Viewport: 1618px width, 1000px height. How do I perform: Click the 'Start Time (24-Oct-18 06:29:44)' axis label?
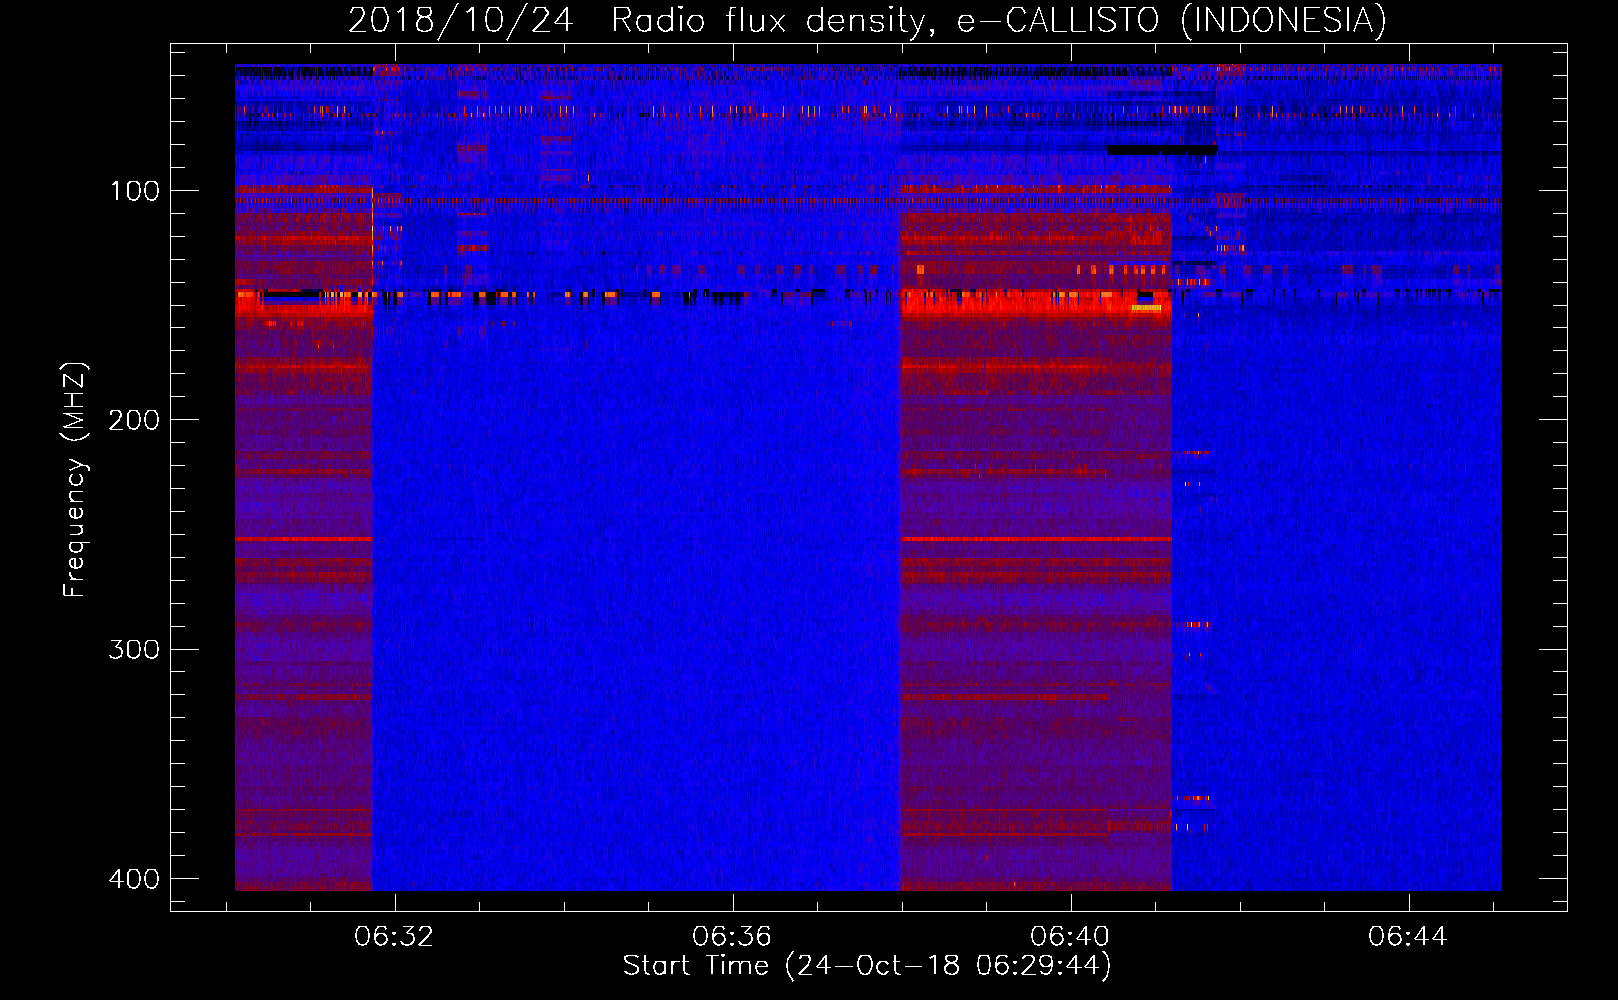pos(867,965)
